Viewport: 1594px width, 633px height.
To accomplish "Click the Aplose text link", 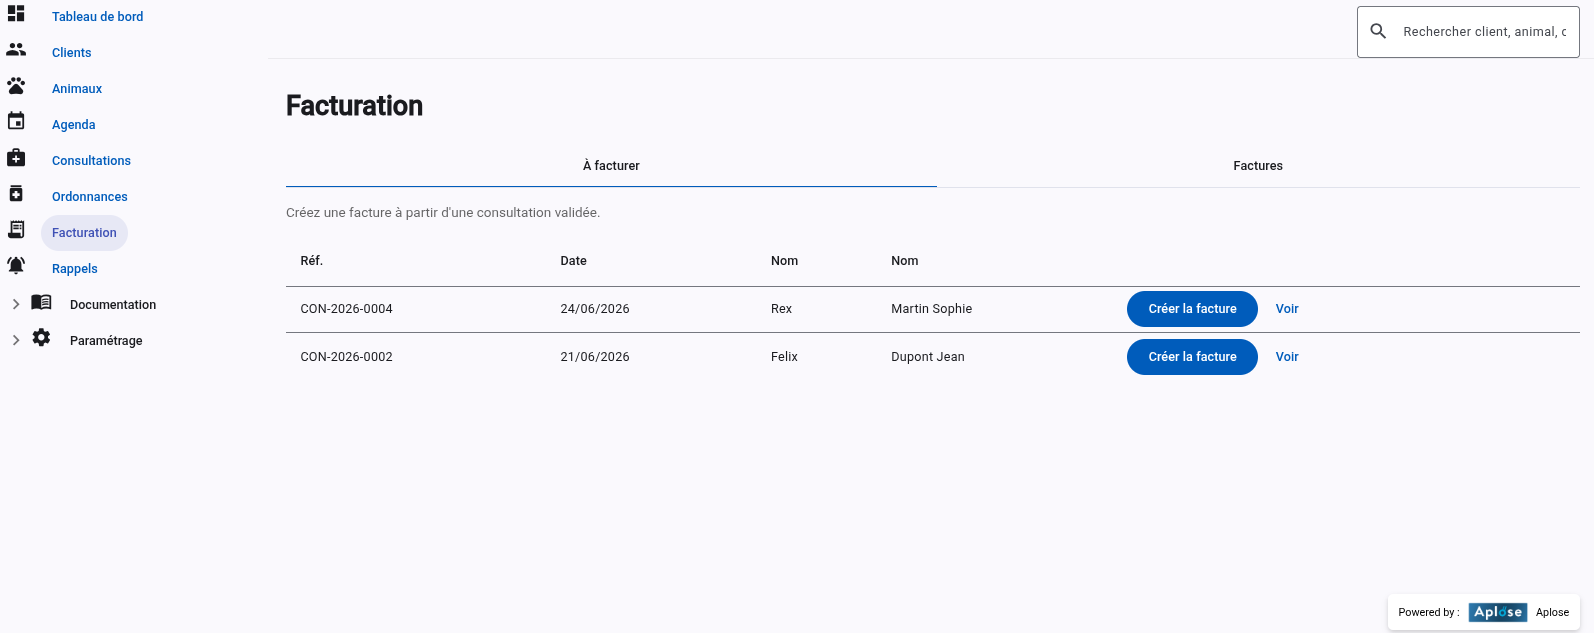I will click(1552, 613).
